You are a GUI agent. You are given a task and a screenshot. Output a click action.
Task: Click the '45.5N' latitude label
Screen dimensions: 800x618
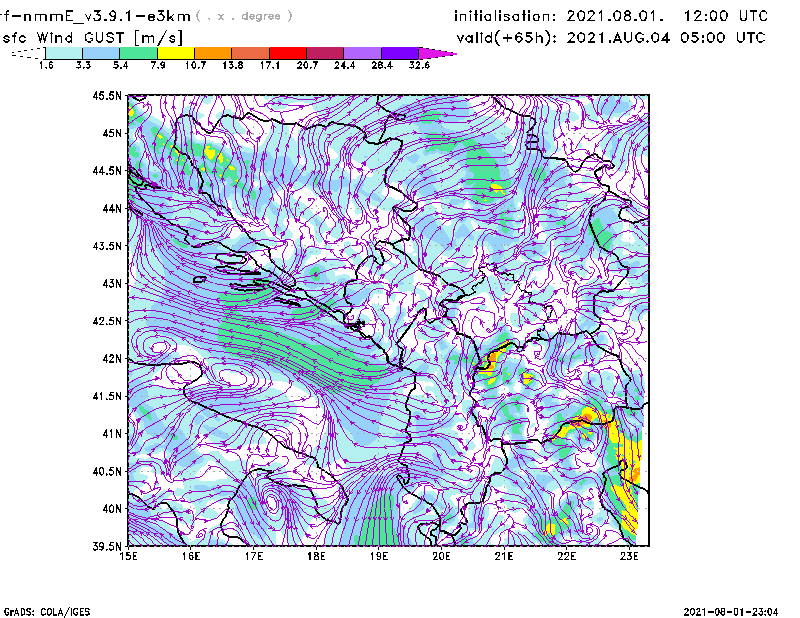pos(107,95)
